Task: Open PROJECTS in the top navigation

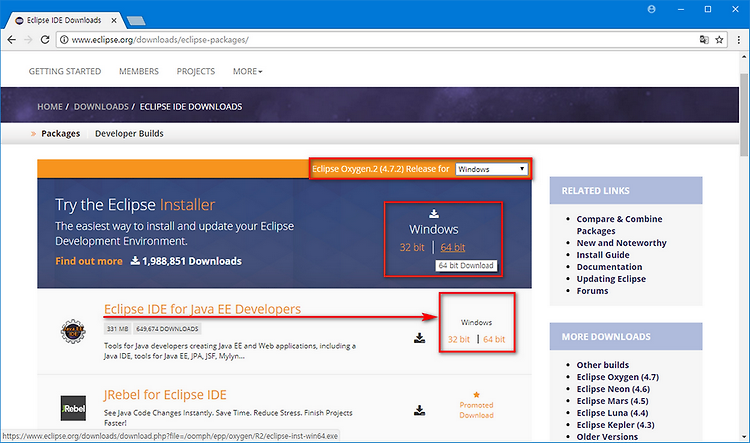Action: click(x=196, y=71)
